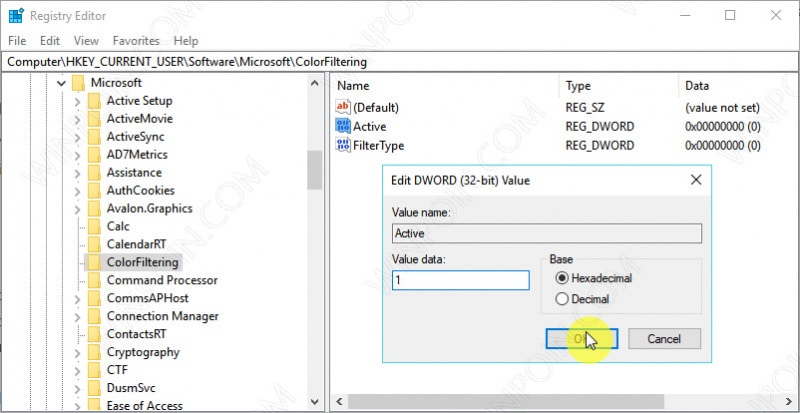Click the CommsAPHost folder icon
Image resolution: width=800 pixels, height=413 pixels.
click(x=94, y=298)
